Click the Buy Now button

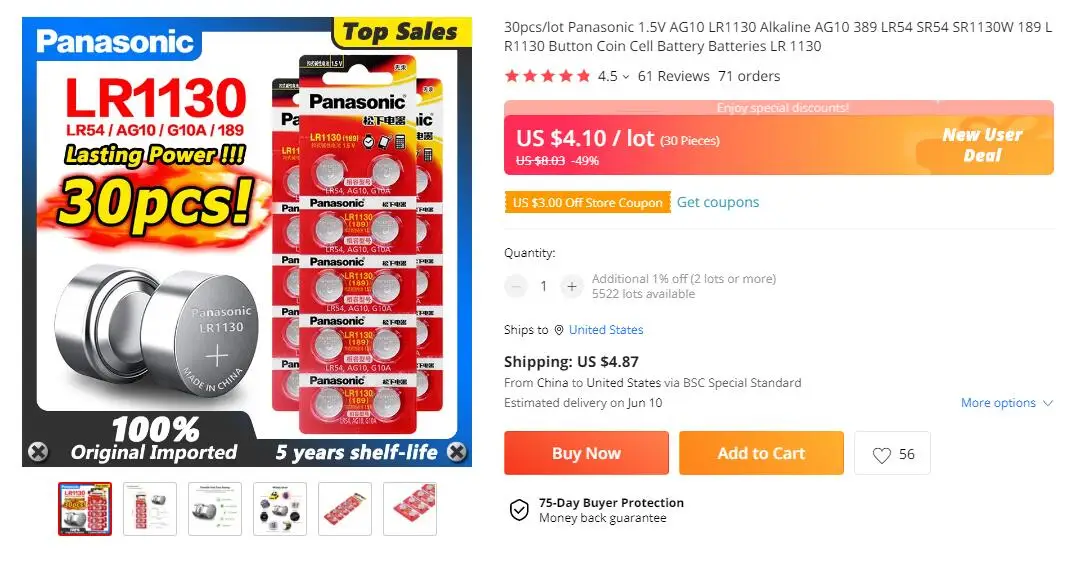point(586,453)
